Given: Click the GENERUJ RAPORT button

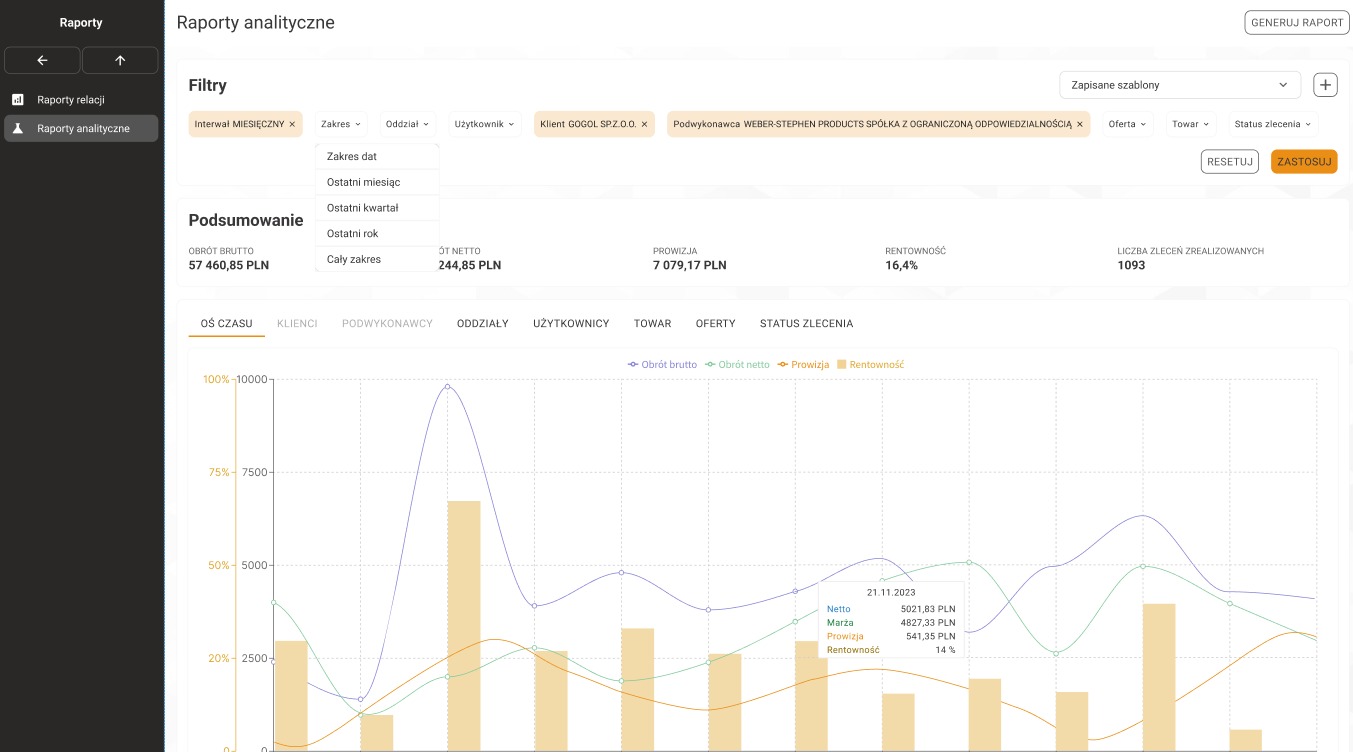Looking at the screenshot, I should 1297,22.
